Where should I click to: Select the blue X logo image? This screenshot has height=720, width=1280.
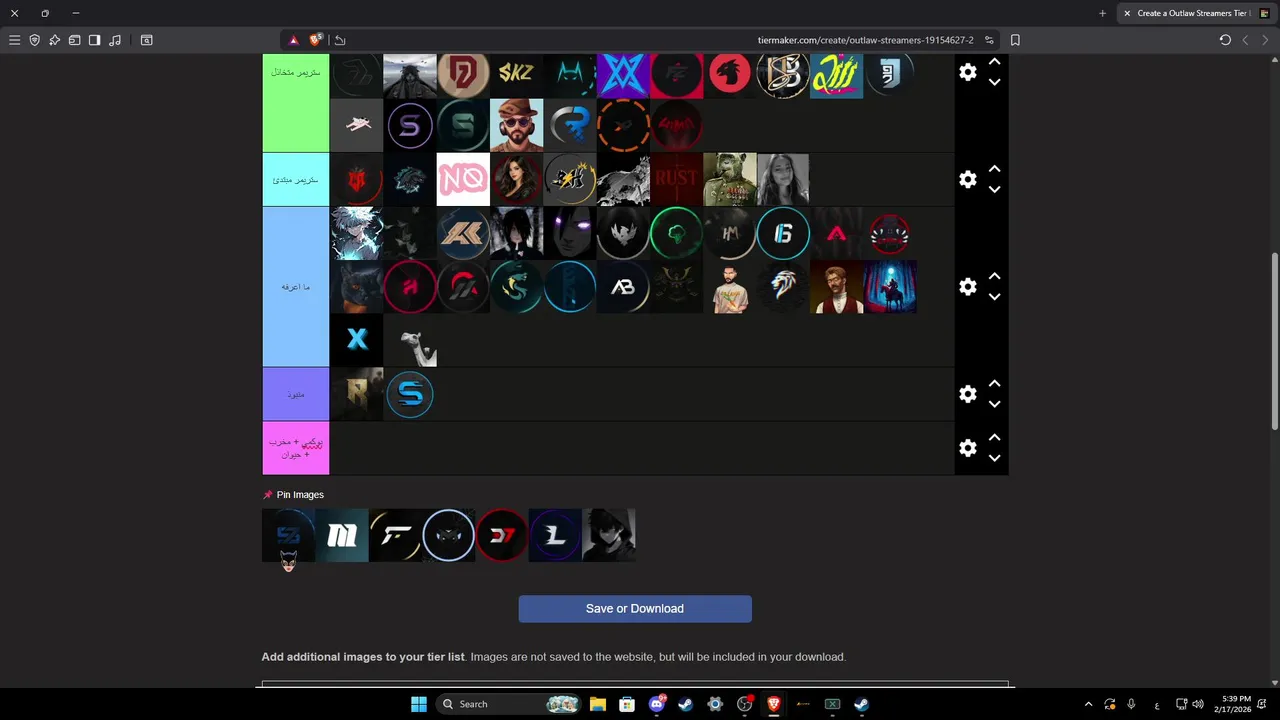(x=356, y=341)
